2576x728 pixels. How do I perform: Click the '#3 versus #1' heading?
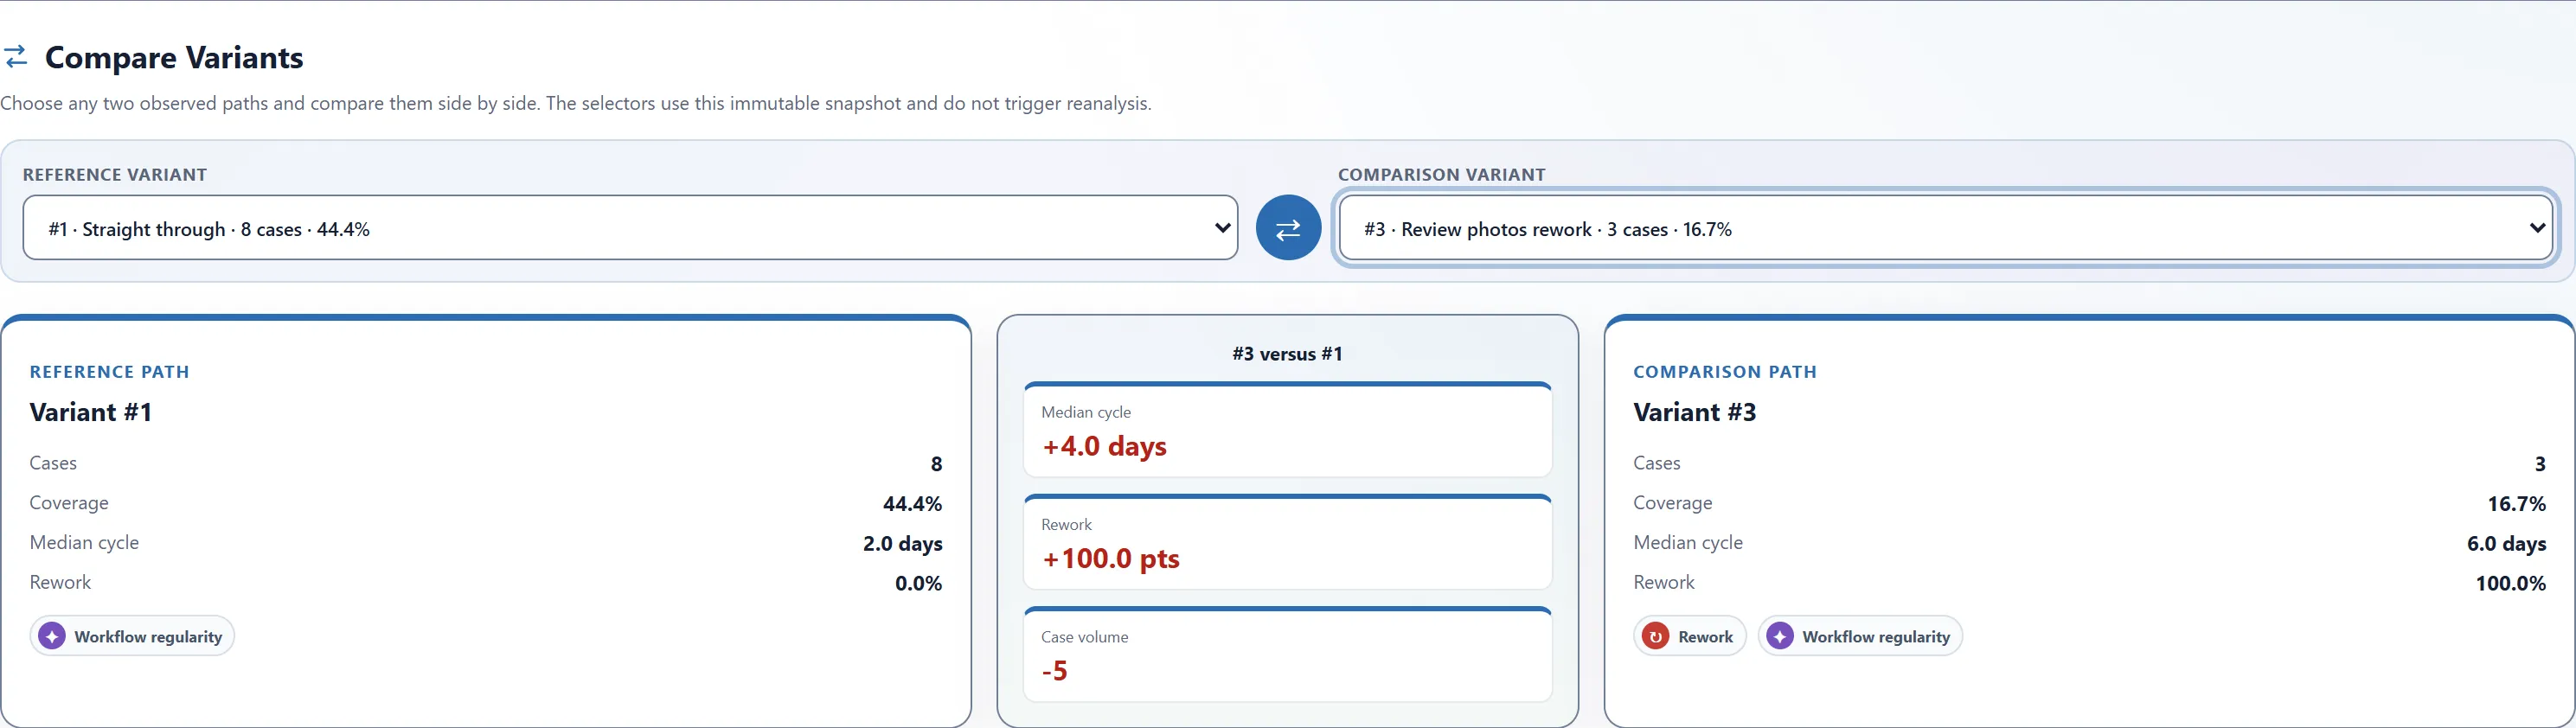(x=1288, y=354)
